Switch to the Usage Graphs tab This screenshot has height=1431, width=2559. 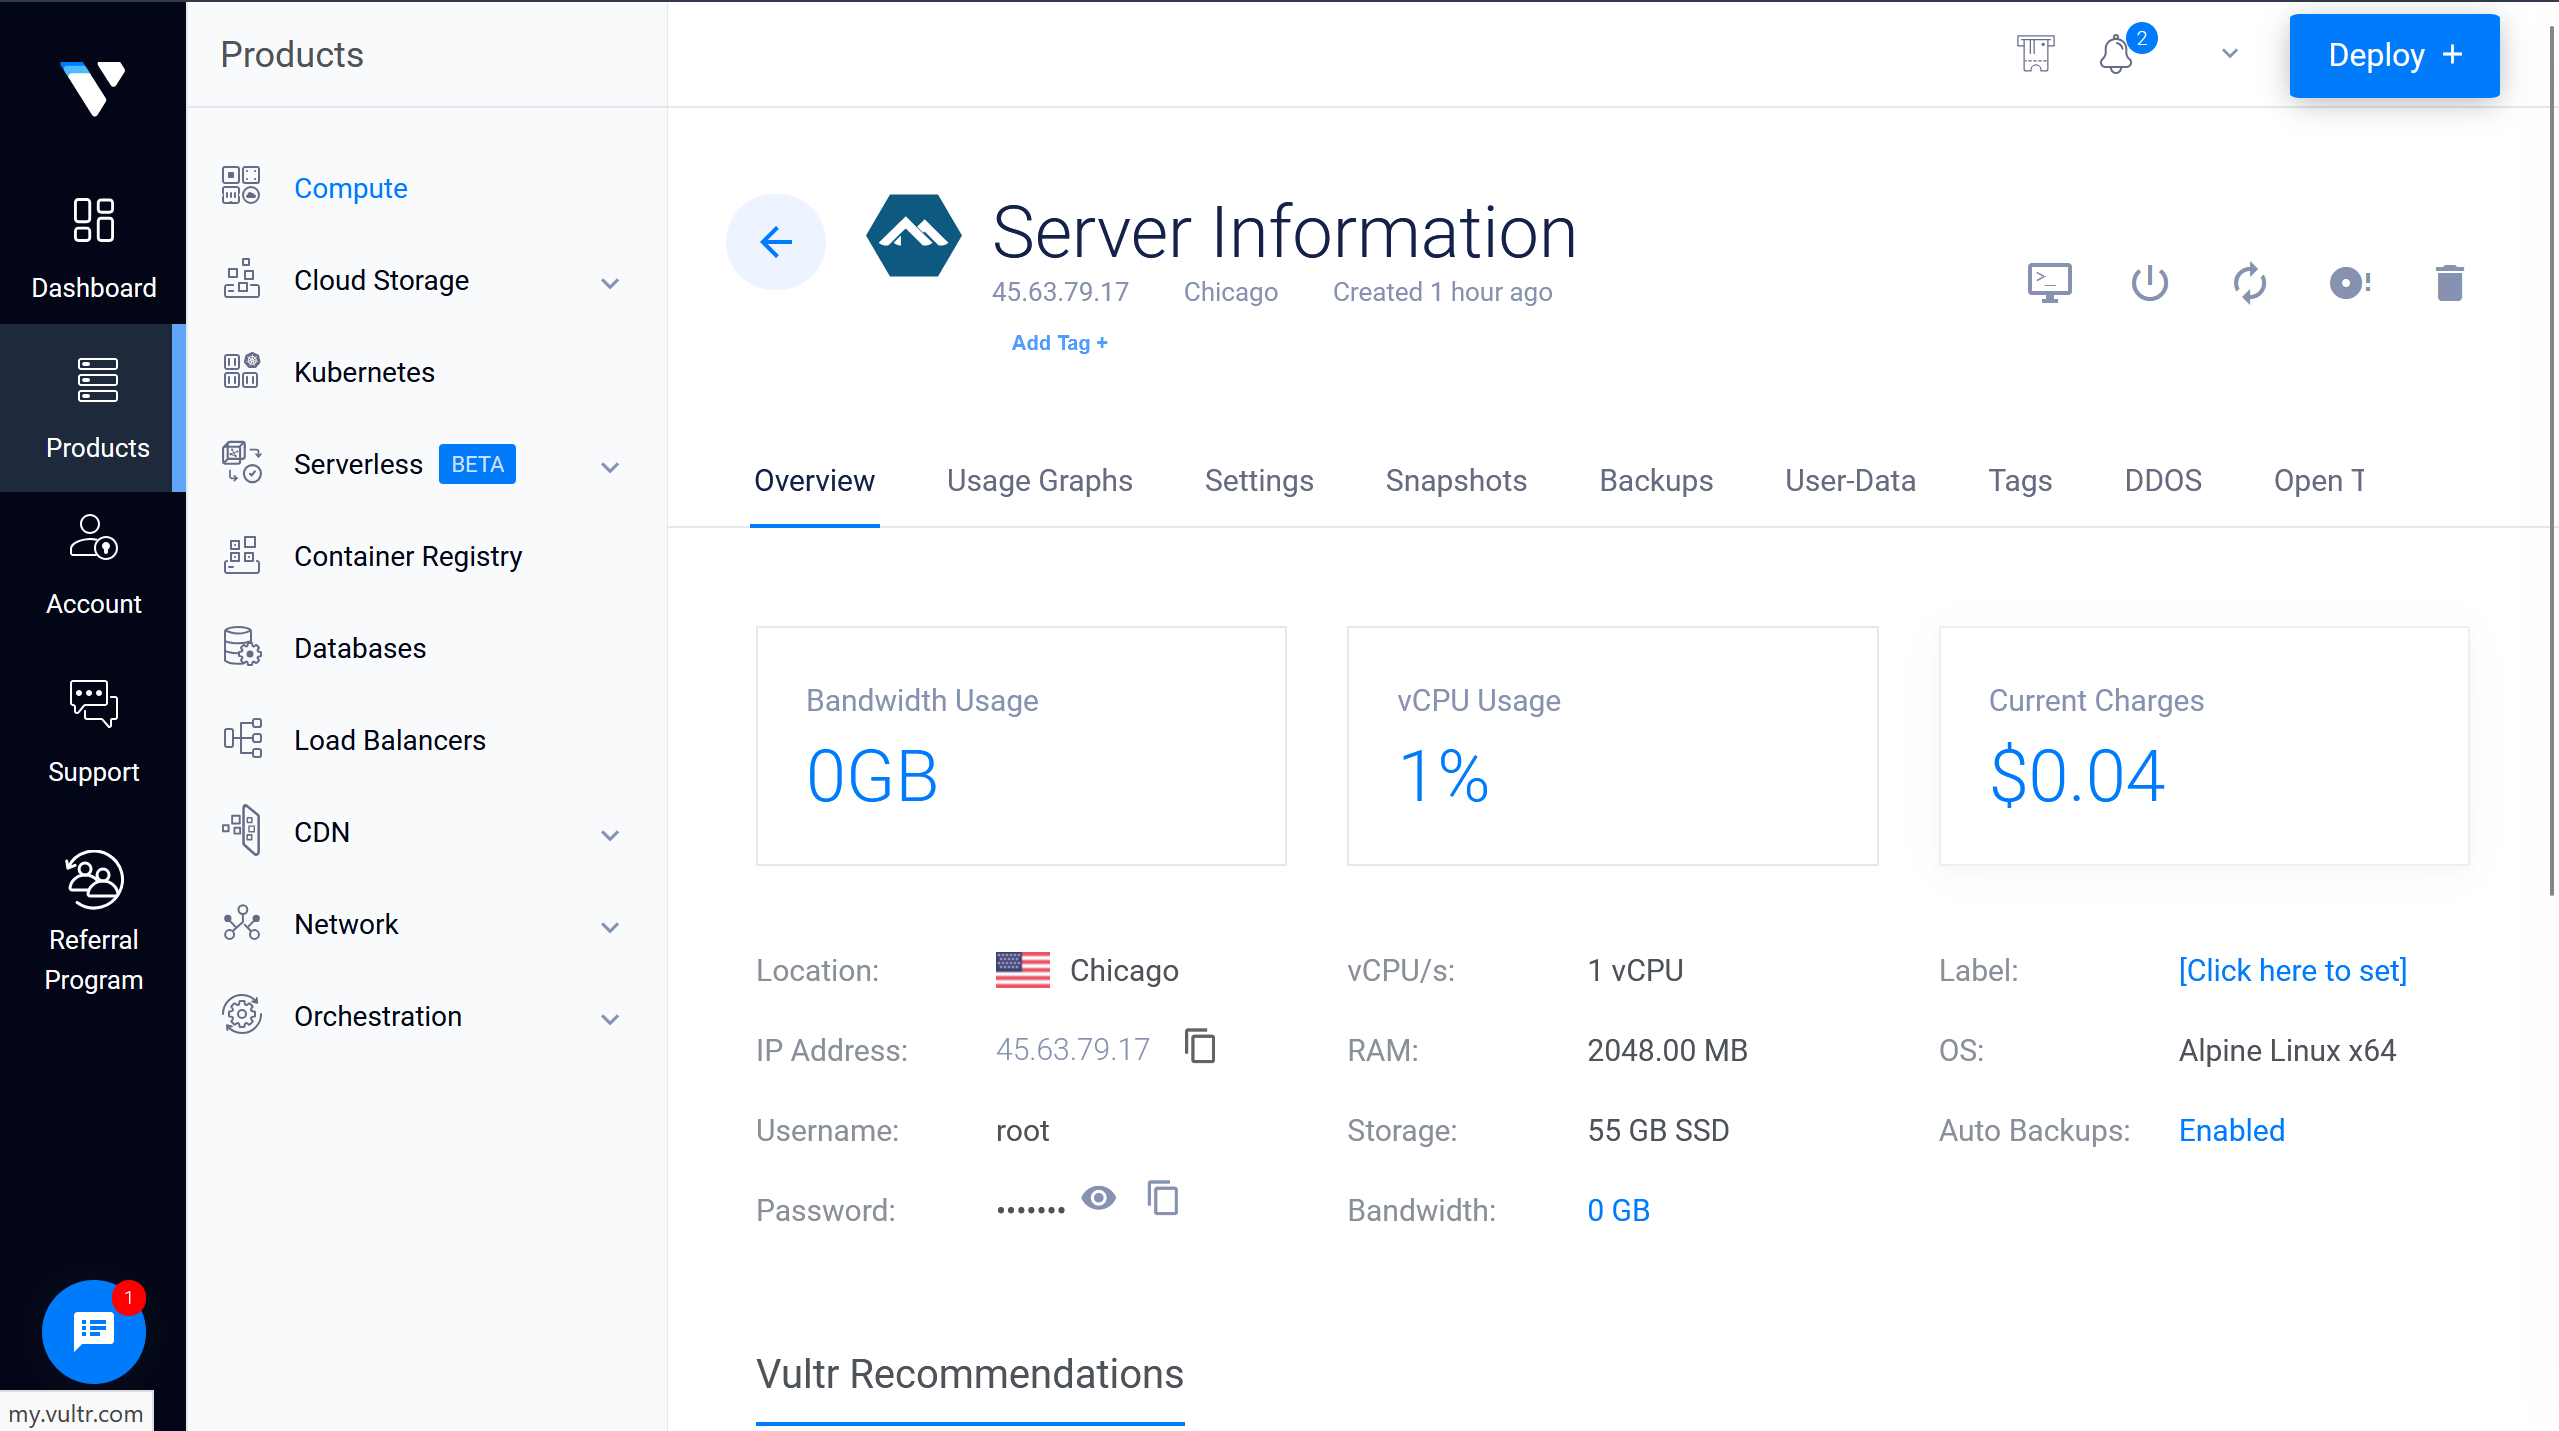(x=1039, y=481)
